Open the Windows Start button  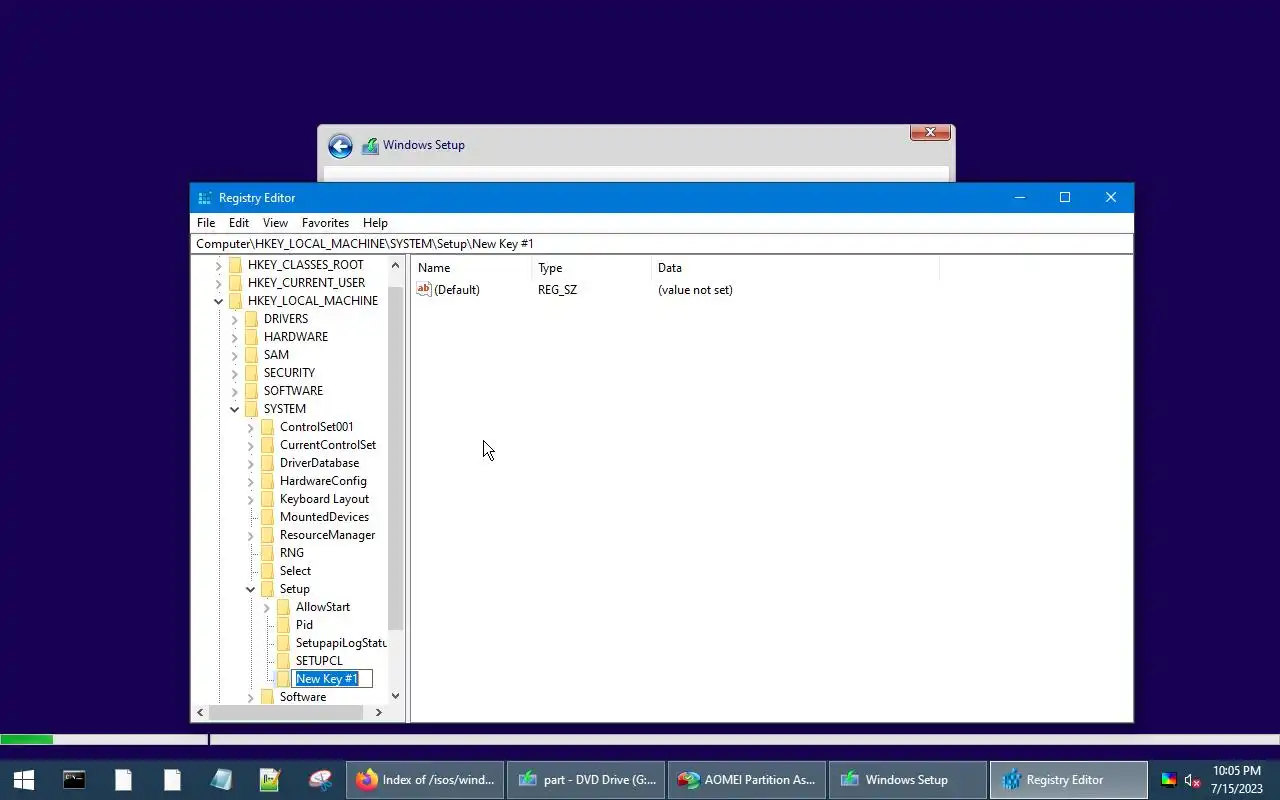click(x=24, y=780)
